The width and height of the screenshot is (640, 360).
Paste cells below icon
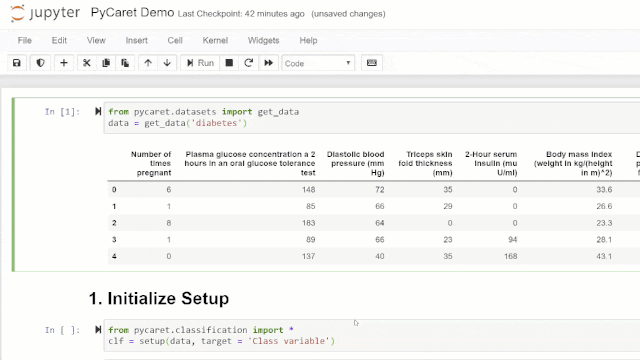125,63
